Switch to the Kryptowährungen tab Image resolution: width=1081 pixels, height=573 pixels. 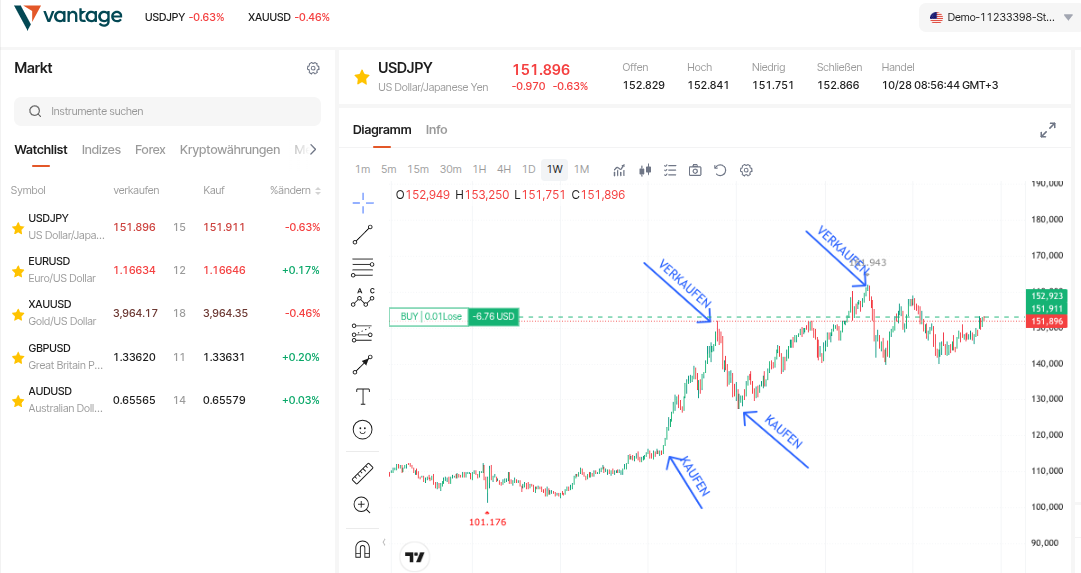(230, 150)
